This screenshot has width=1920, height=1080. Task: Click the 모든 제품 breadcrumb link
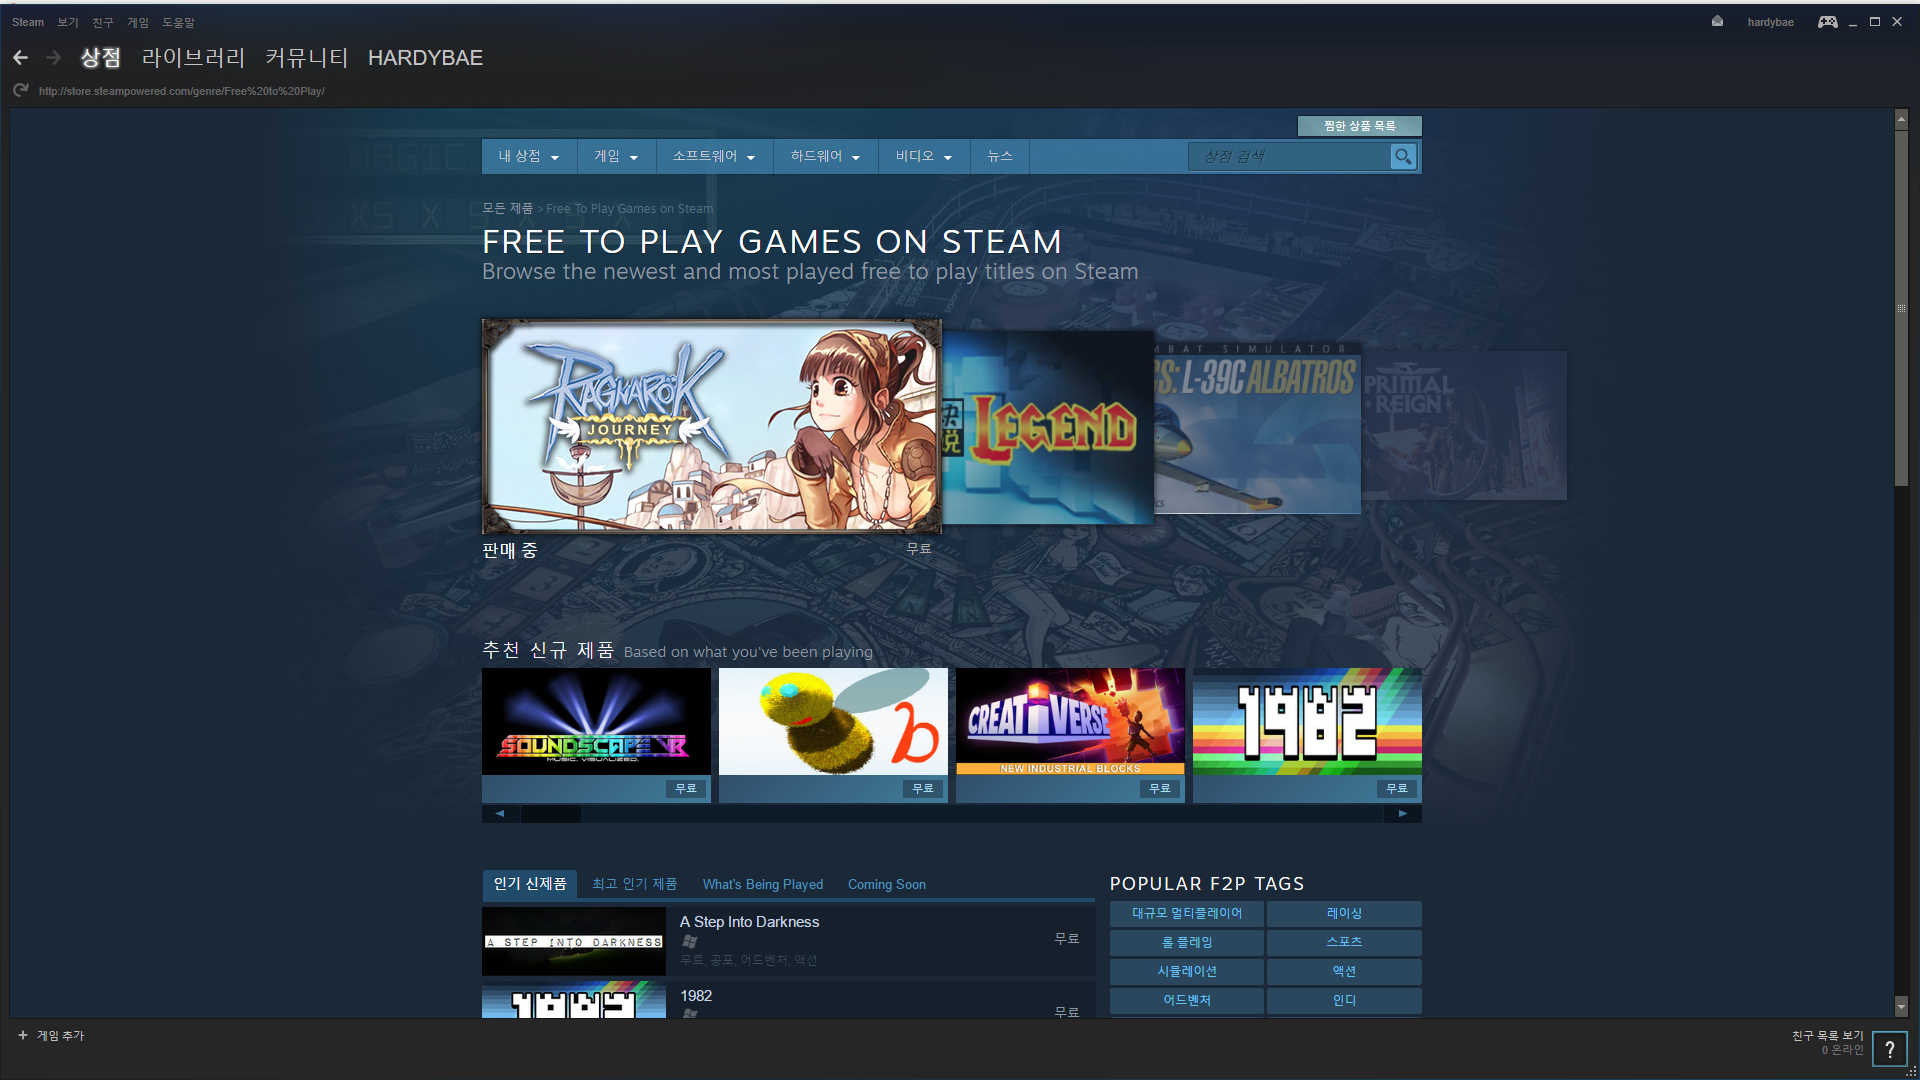point(508,208)
